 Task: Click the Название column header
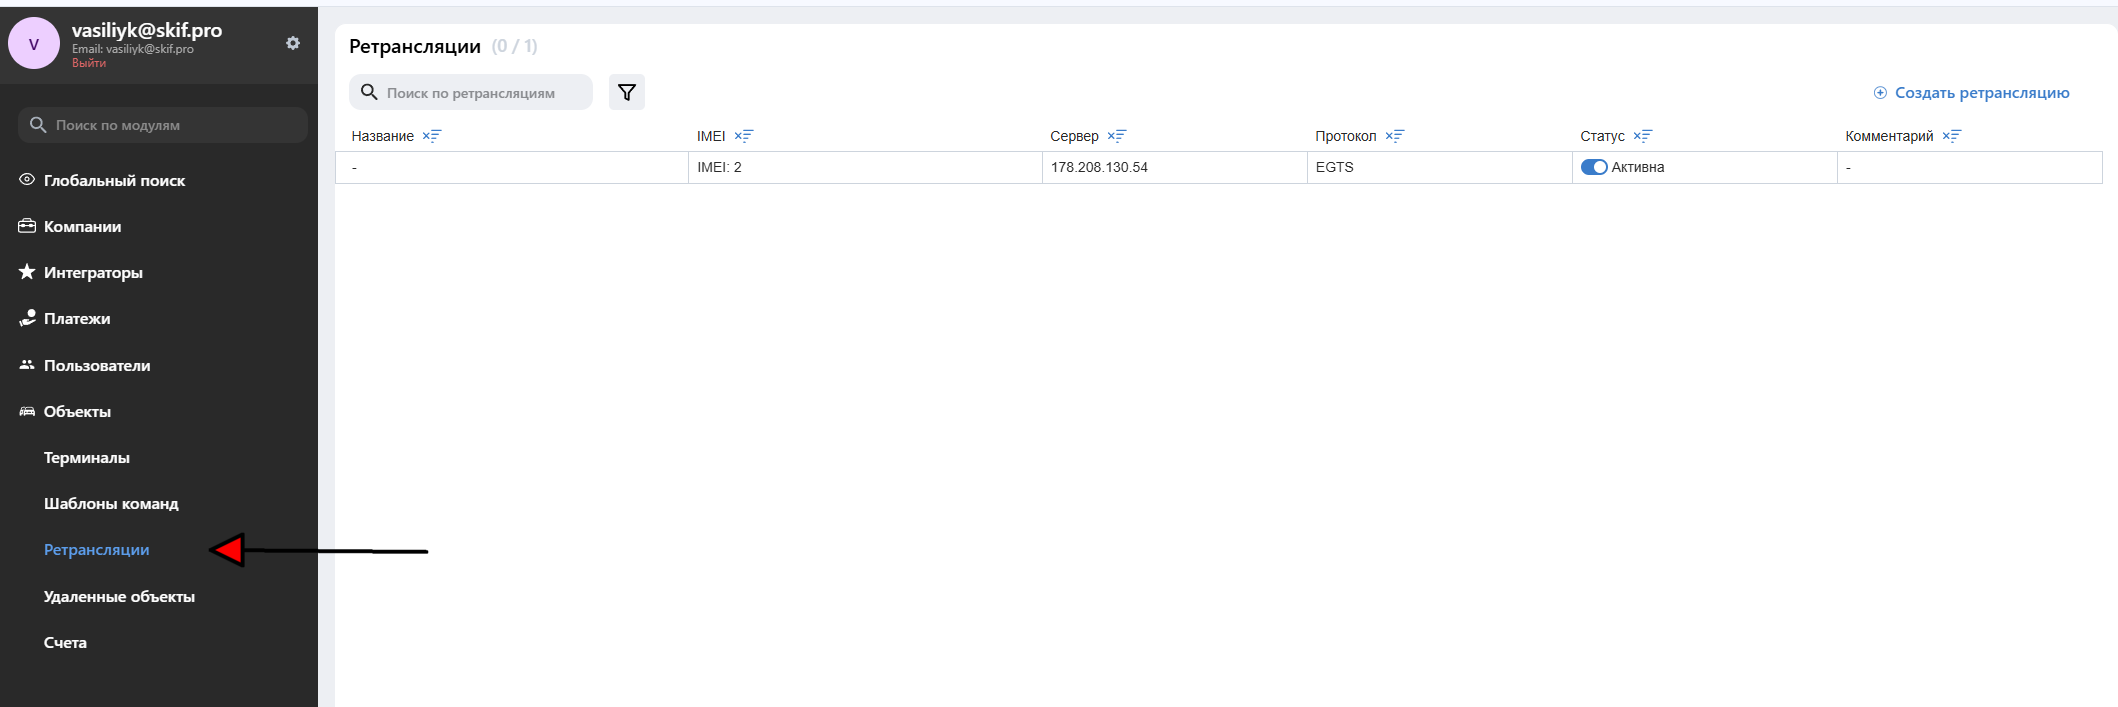point(382,136)
